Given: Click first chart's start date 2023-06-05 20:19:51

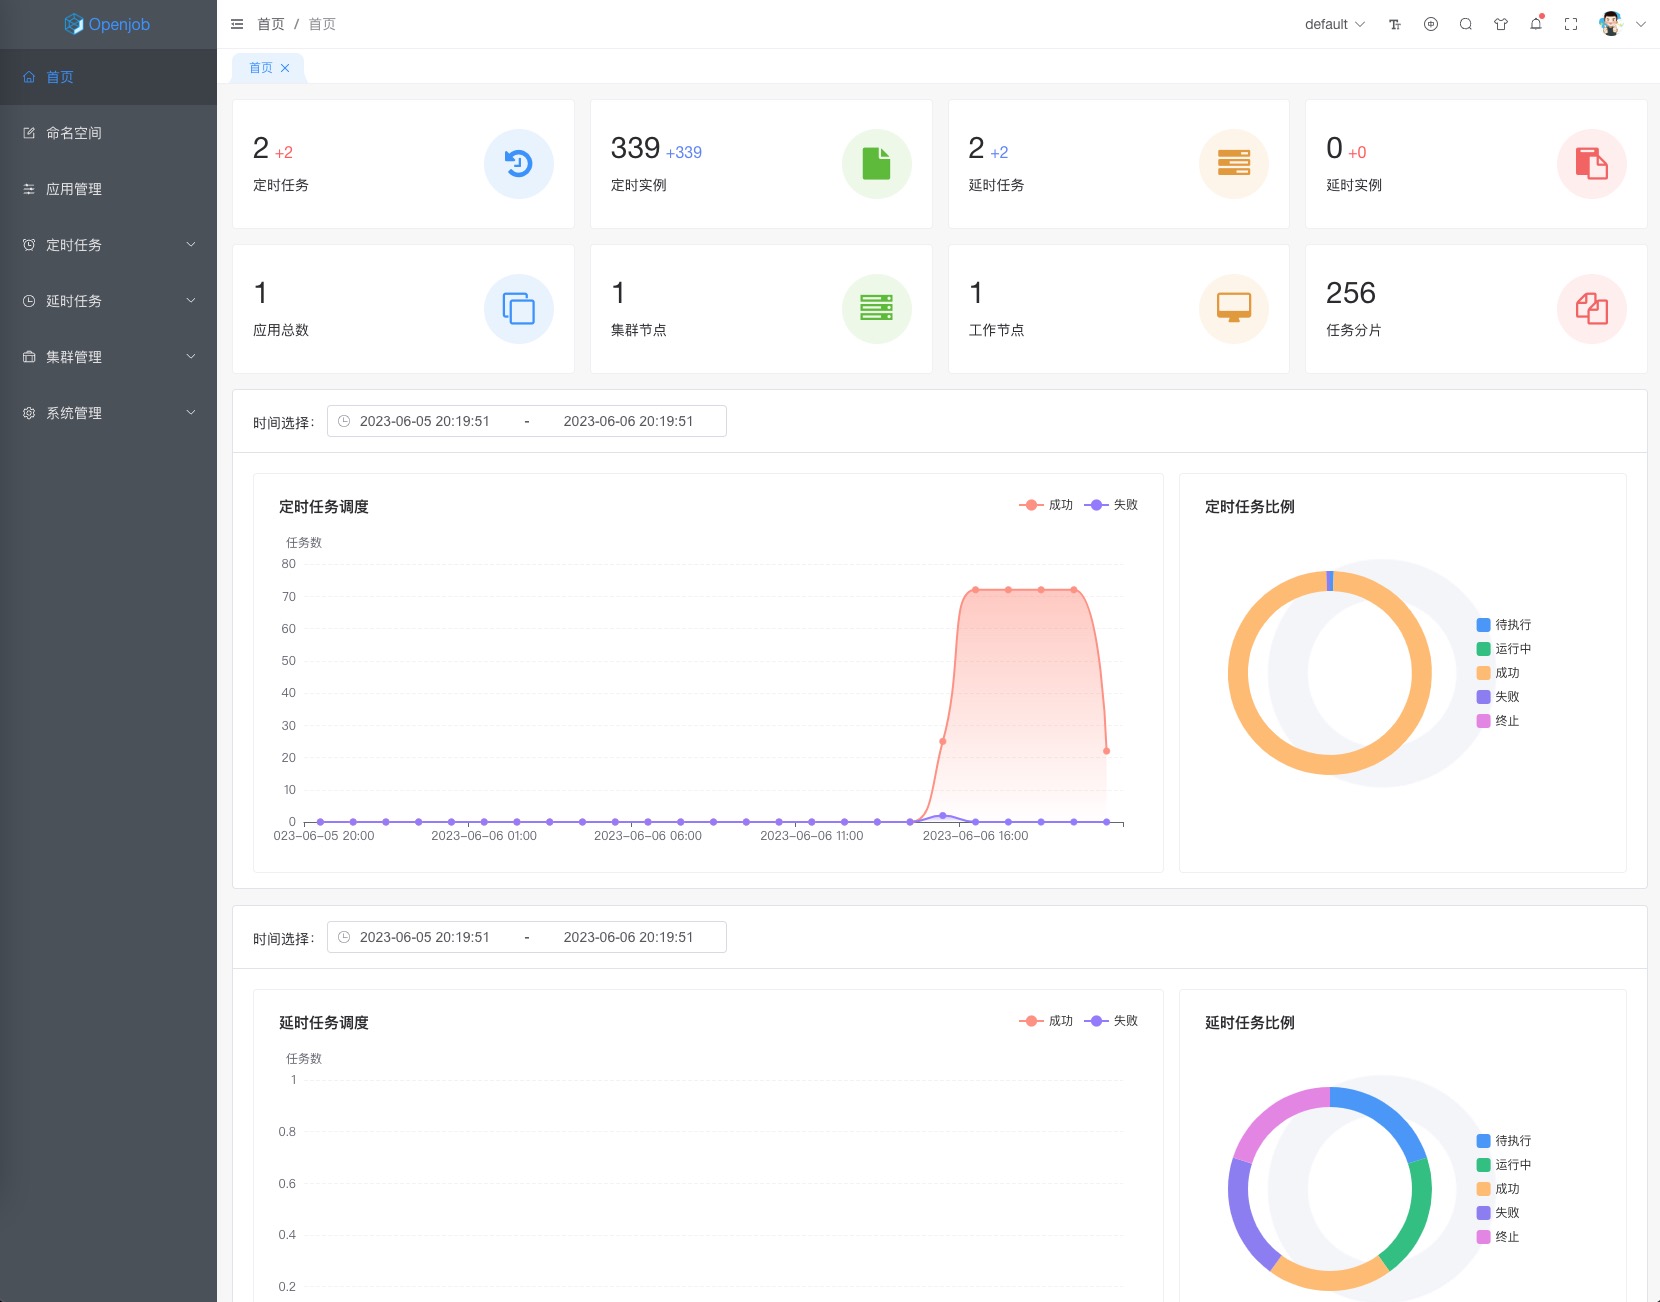Looking at the screenshot, I should [425, 421].
